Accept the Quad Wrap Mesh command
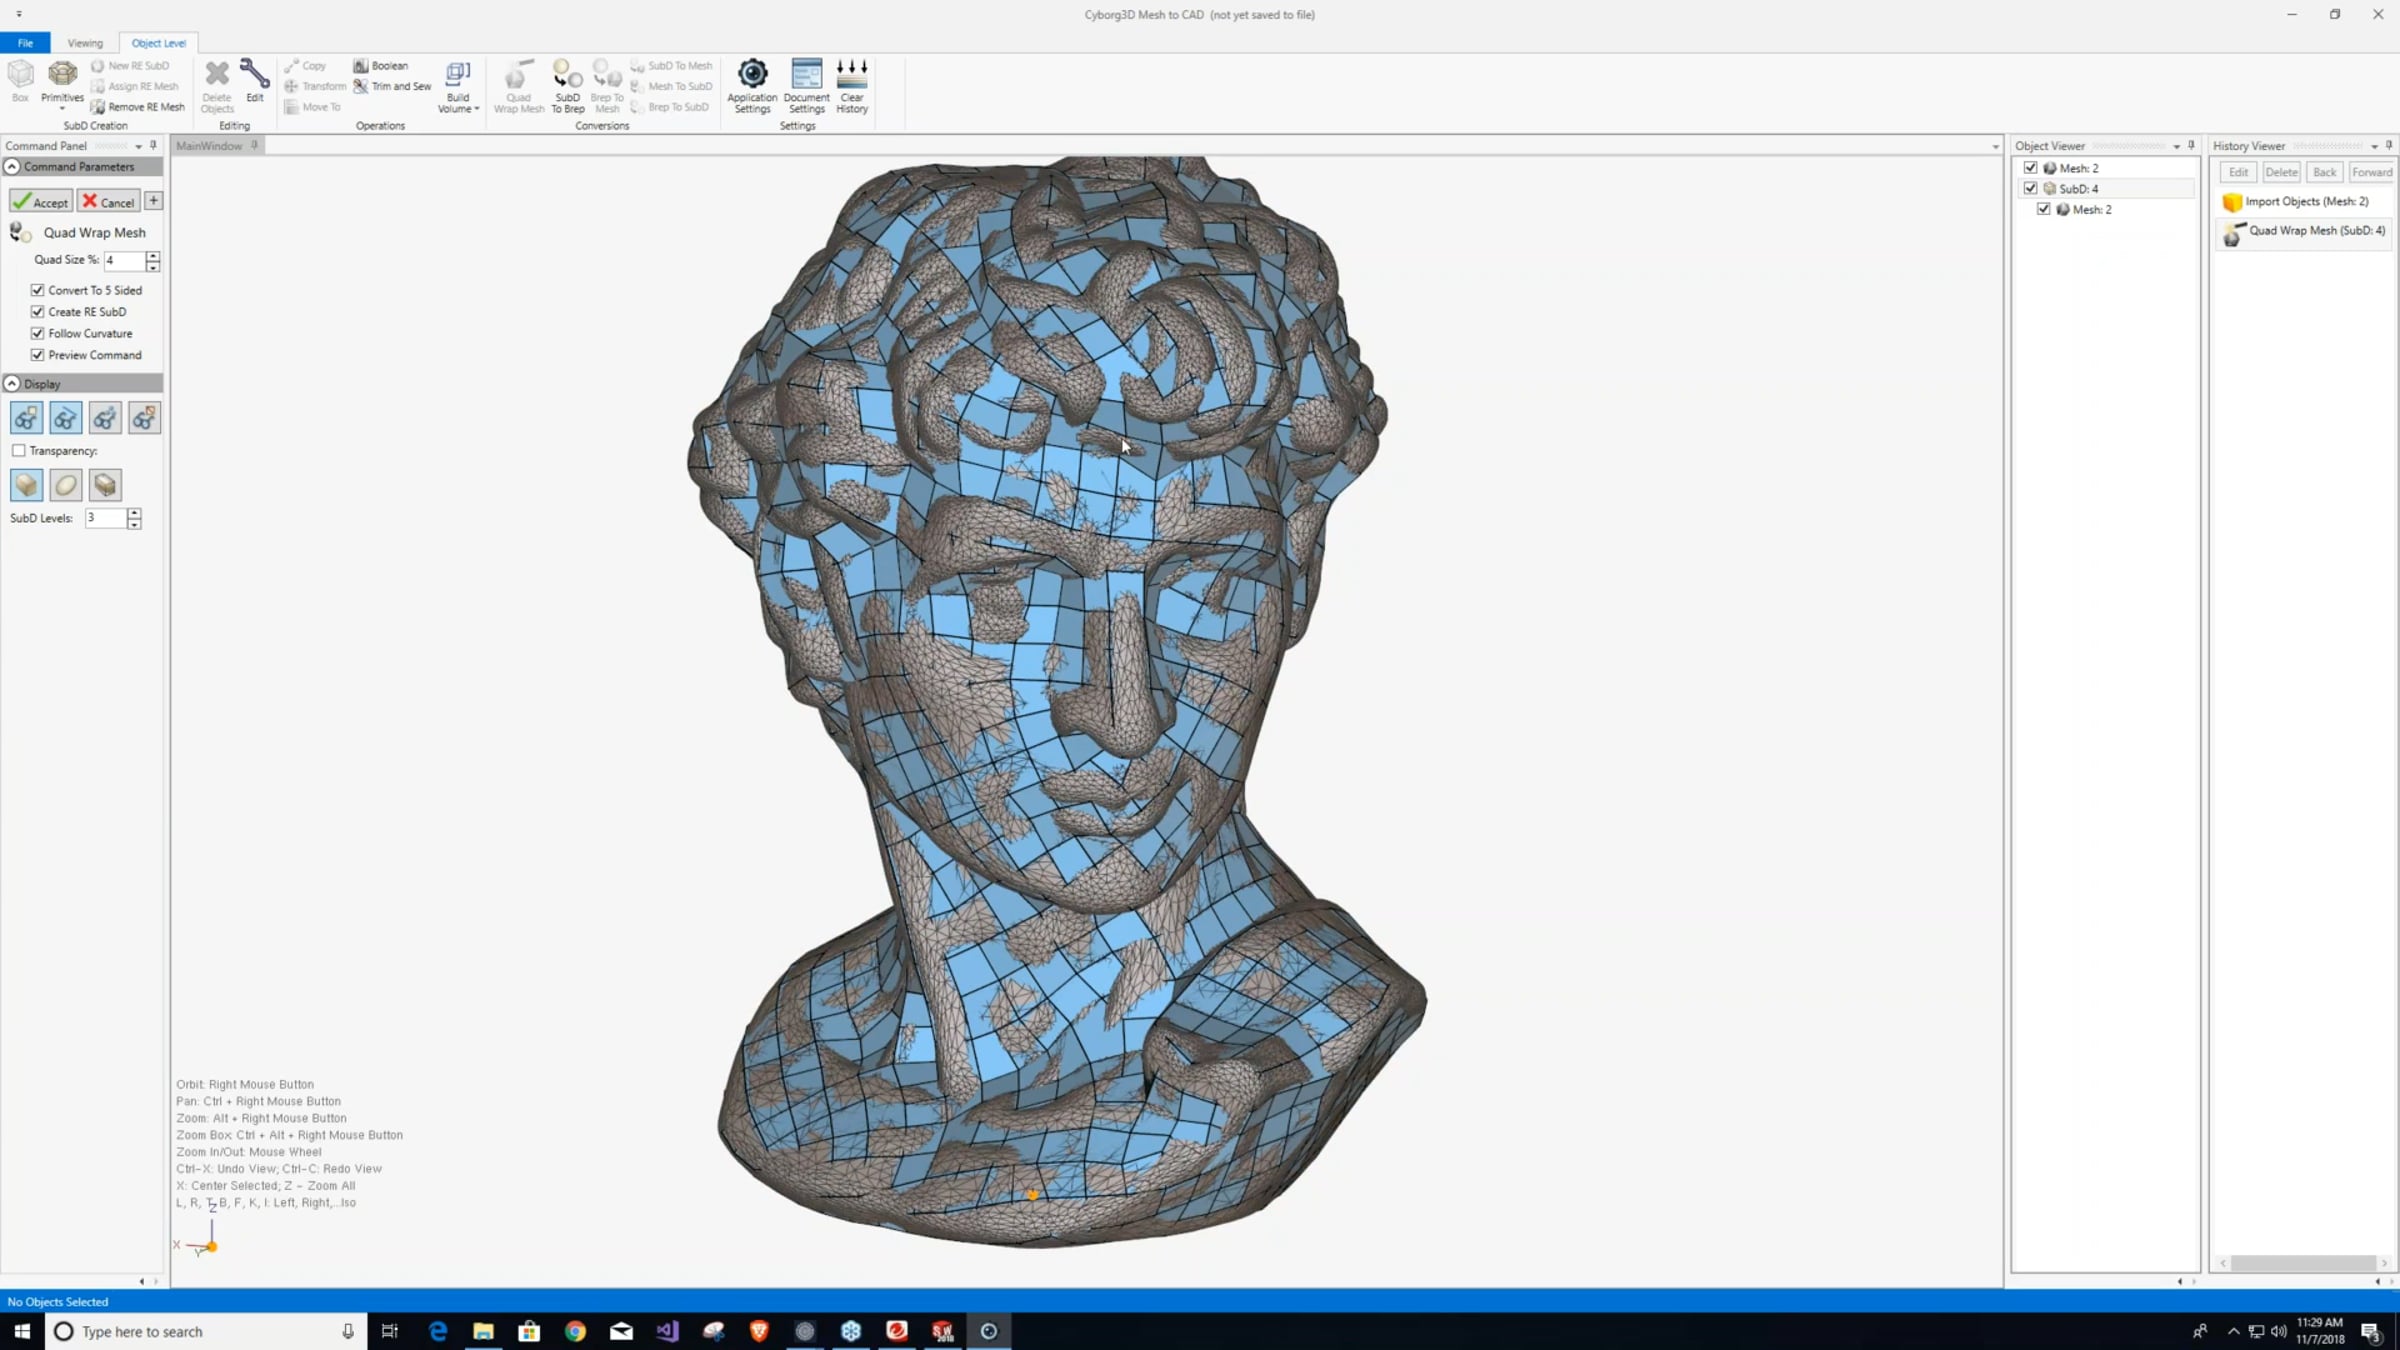2400x1350 pixels. click(x=41, y=201)
